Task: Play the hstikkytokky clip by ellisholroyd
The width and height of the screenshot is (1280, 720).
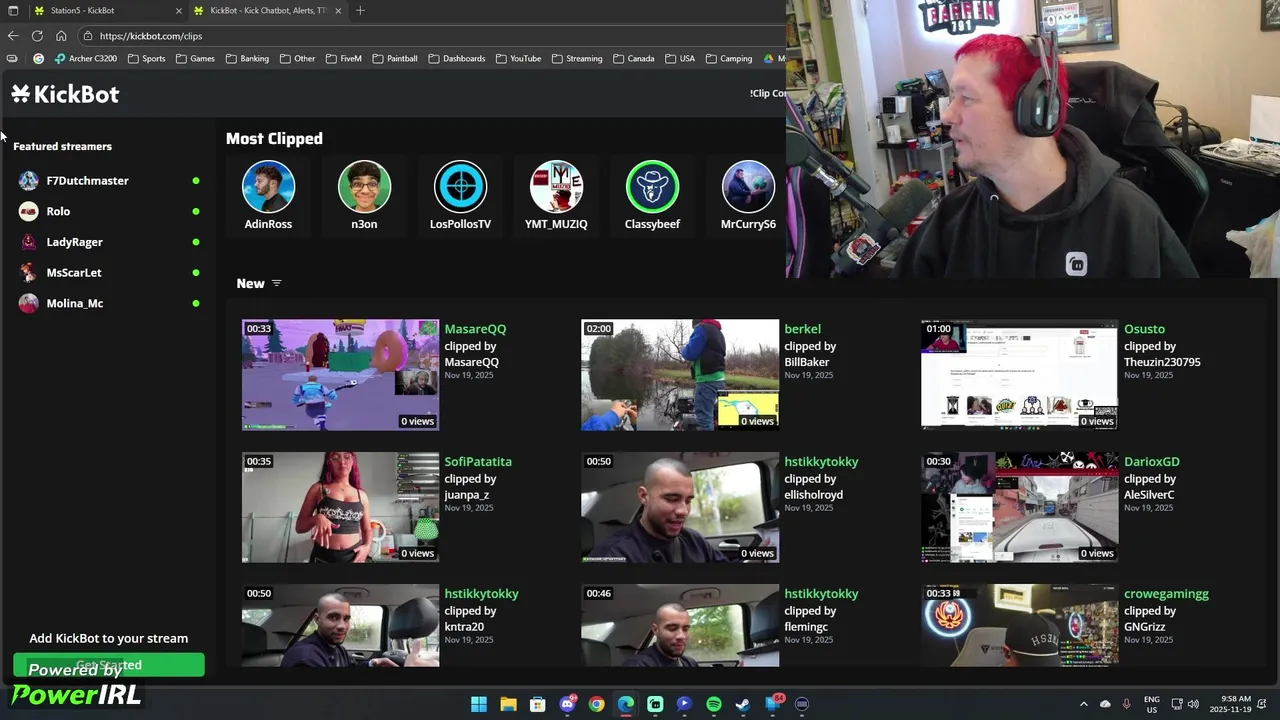Action: tap(680, 507)
